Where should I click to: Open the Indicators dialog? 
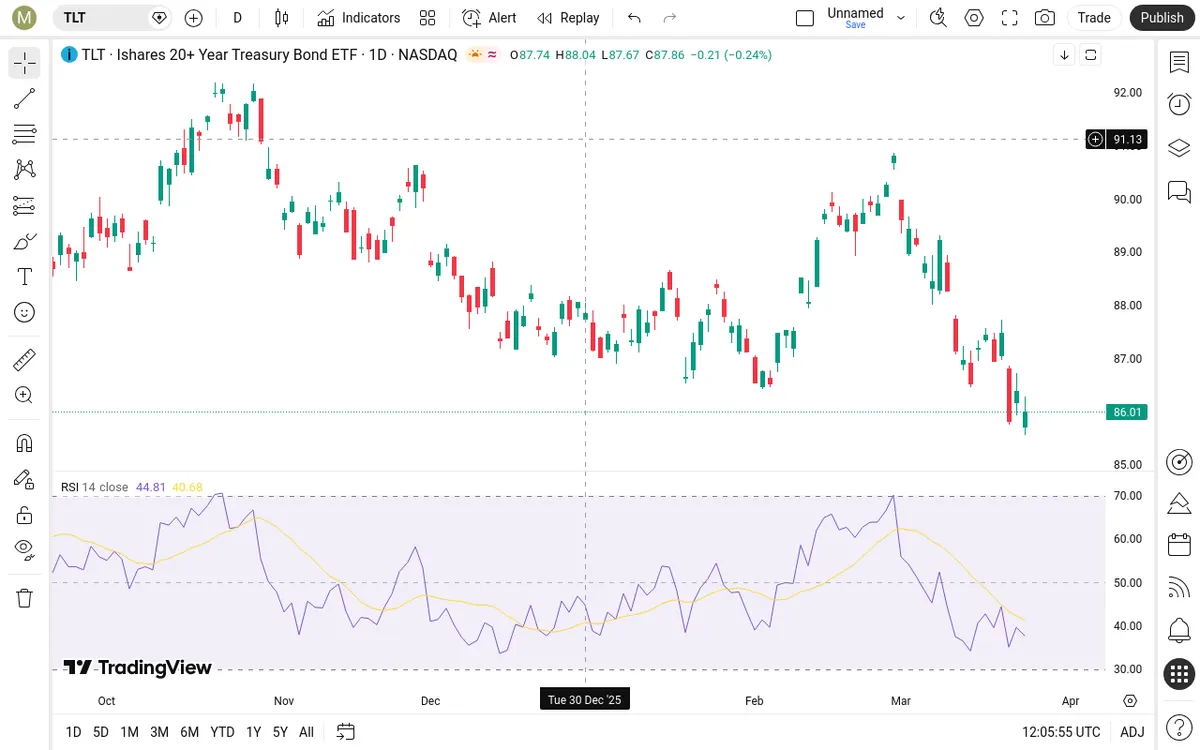pyautogui.click(x=359, y=17)
